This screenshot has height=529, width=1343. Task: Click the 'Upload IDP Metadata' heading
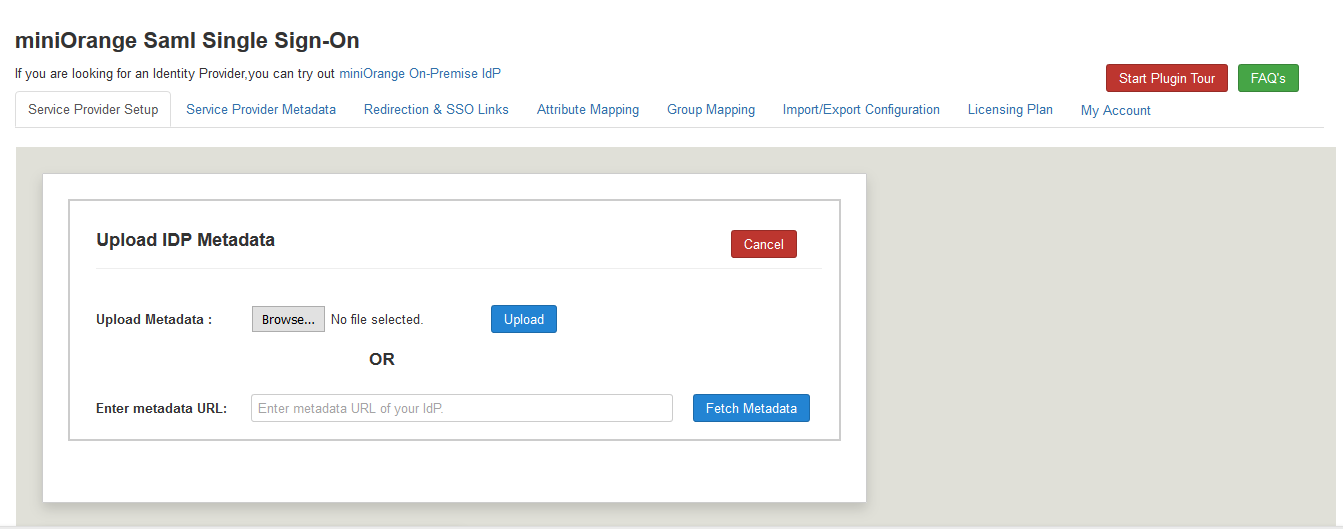[185, 240]
